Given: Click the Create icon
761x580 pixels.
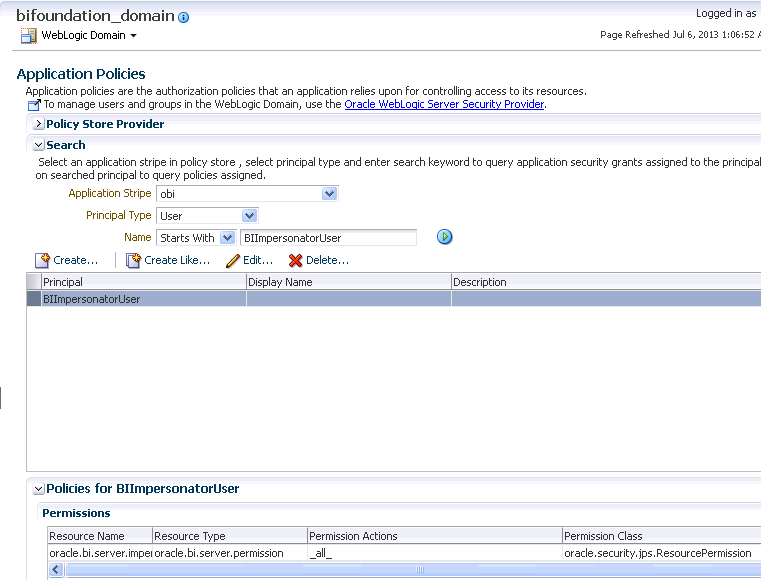Looking at the screenshot, I should [x=42, y=260].
